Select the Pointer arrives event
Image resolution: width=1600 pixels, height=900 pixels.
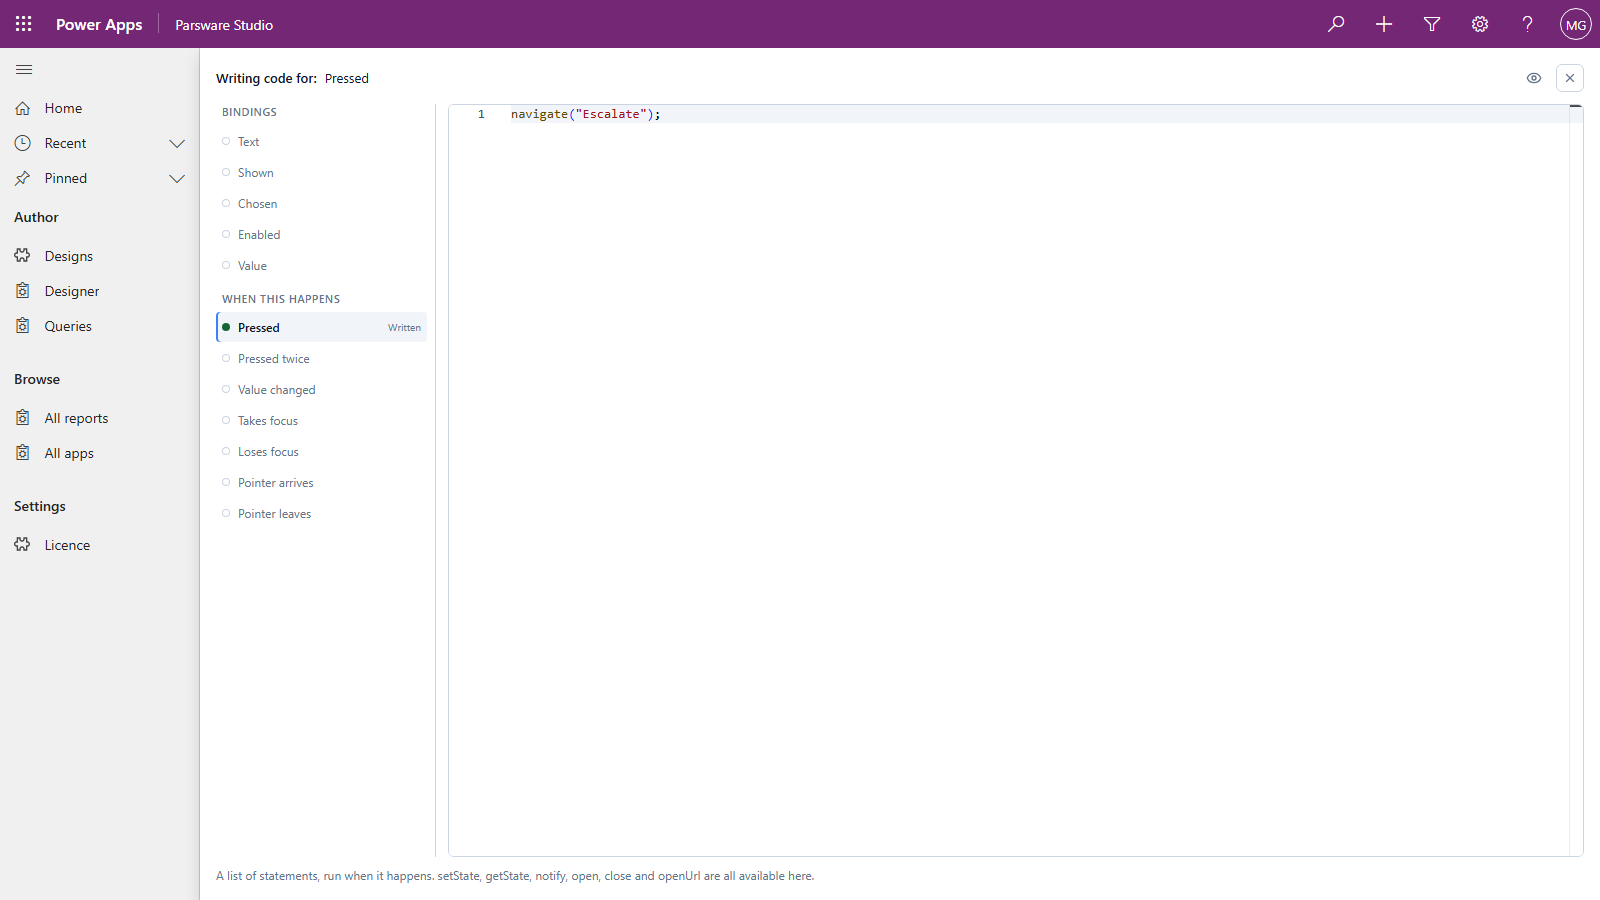coord(321,483)
